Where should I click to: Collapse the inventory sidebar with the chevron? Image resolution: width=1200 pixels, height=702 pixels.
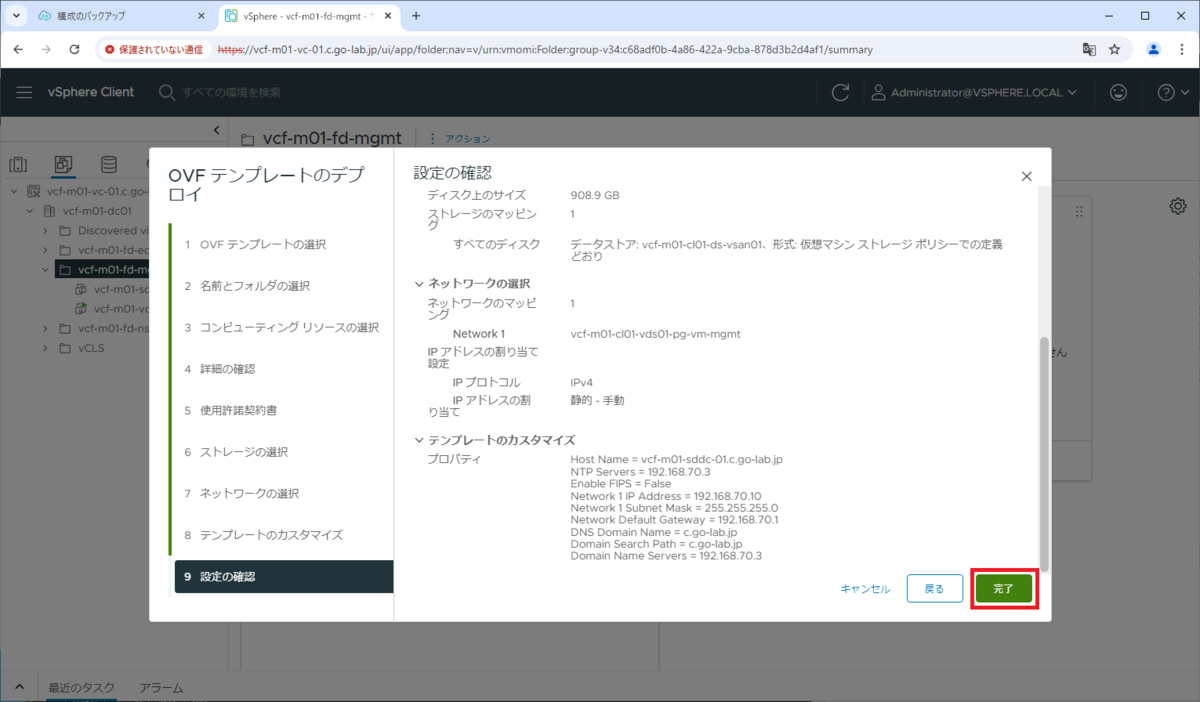pos(217,130)
